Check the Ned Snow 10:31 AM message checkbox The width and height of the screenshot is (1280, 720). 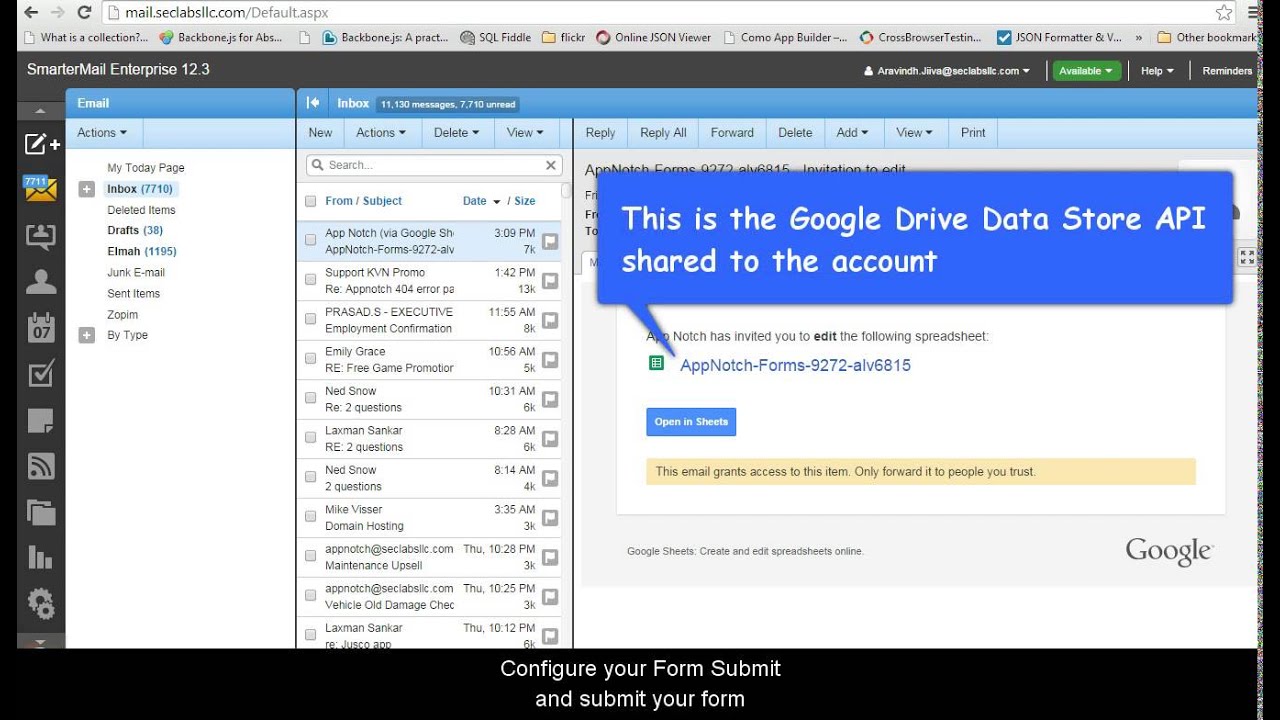tap(310, 398)
